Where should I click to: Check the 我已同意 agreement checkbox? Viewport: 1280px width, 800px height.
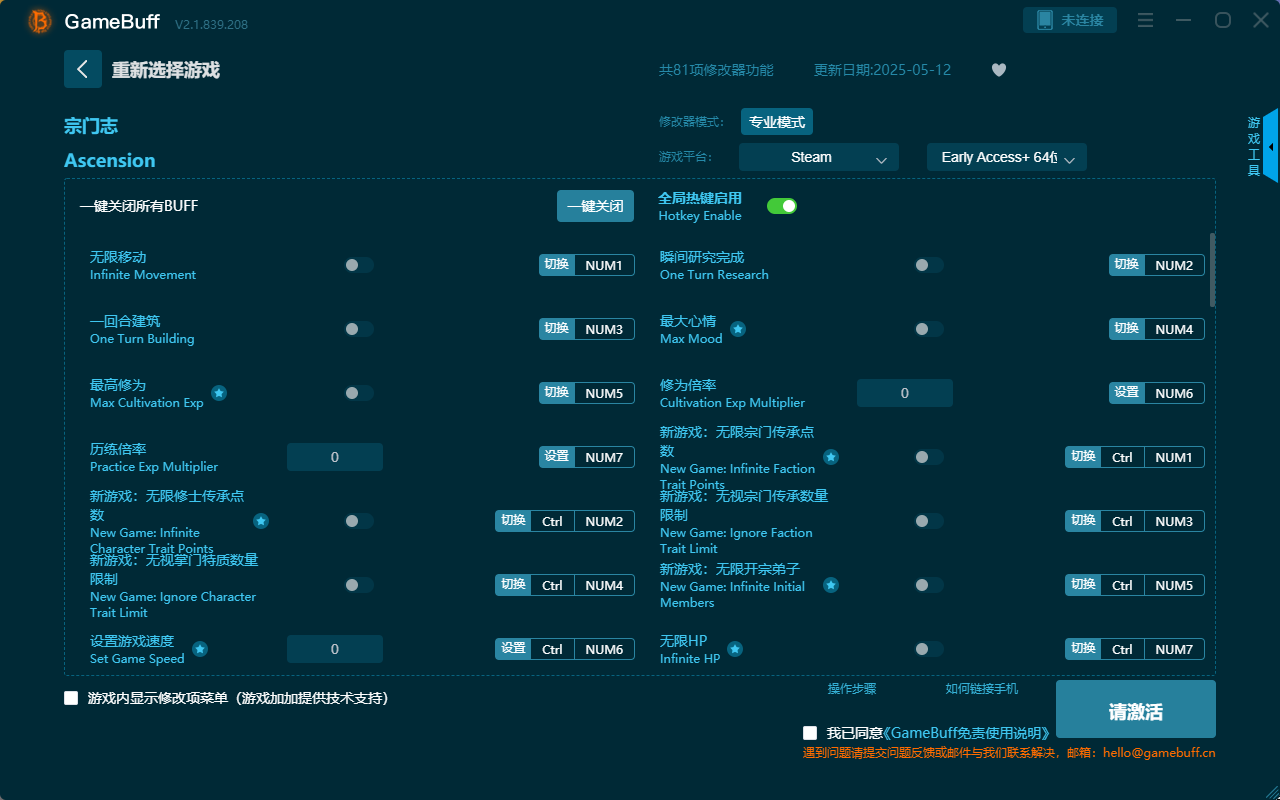click(x=810, y=732)
